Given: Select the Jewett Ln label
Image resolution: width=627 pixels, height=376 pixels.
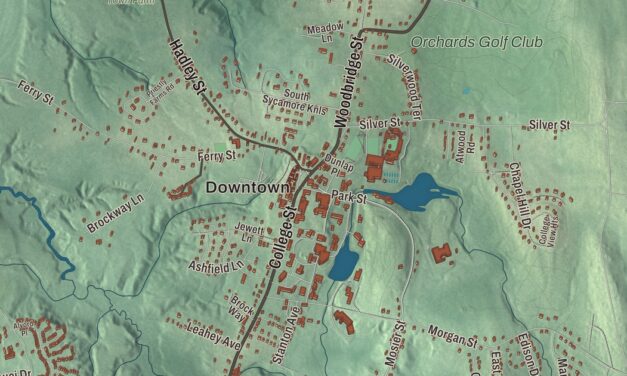Looking at the screenshot, I should tap(250, 232).
